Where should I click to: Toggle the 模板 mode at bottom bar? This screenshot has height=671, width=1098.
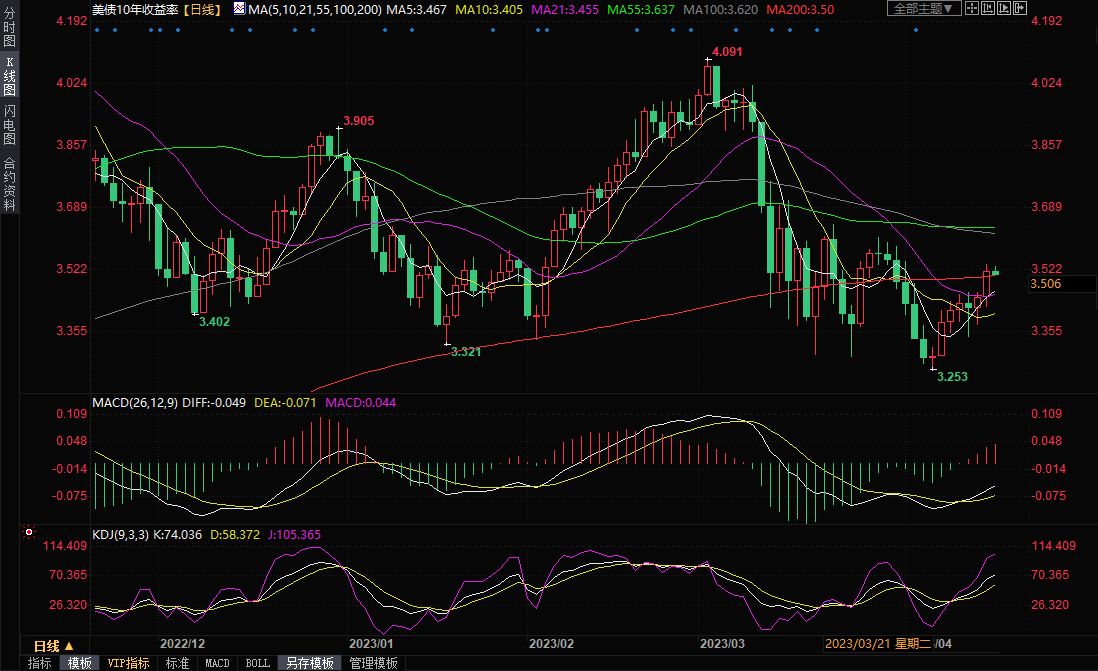[x=80, y=663]
